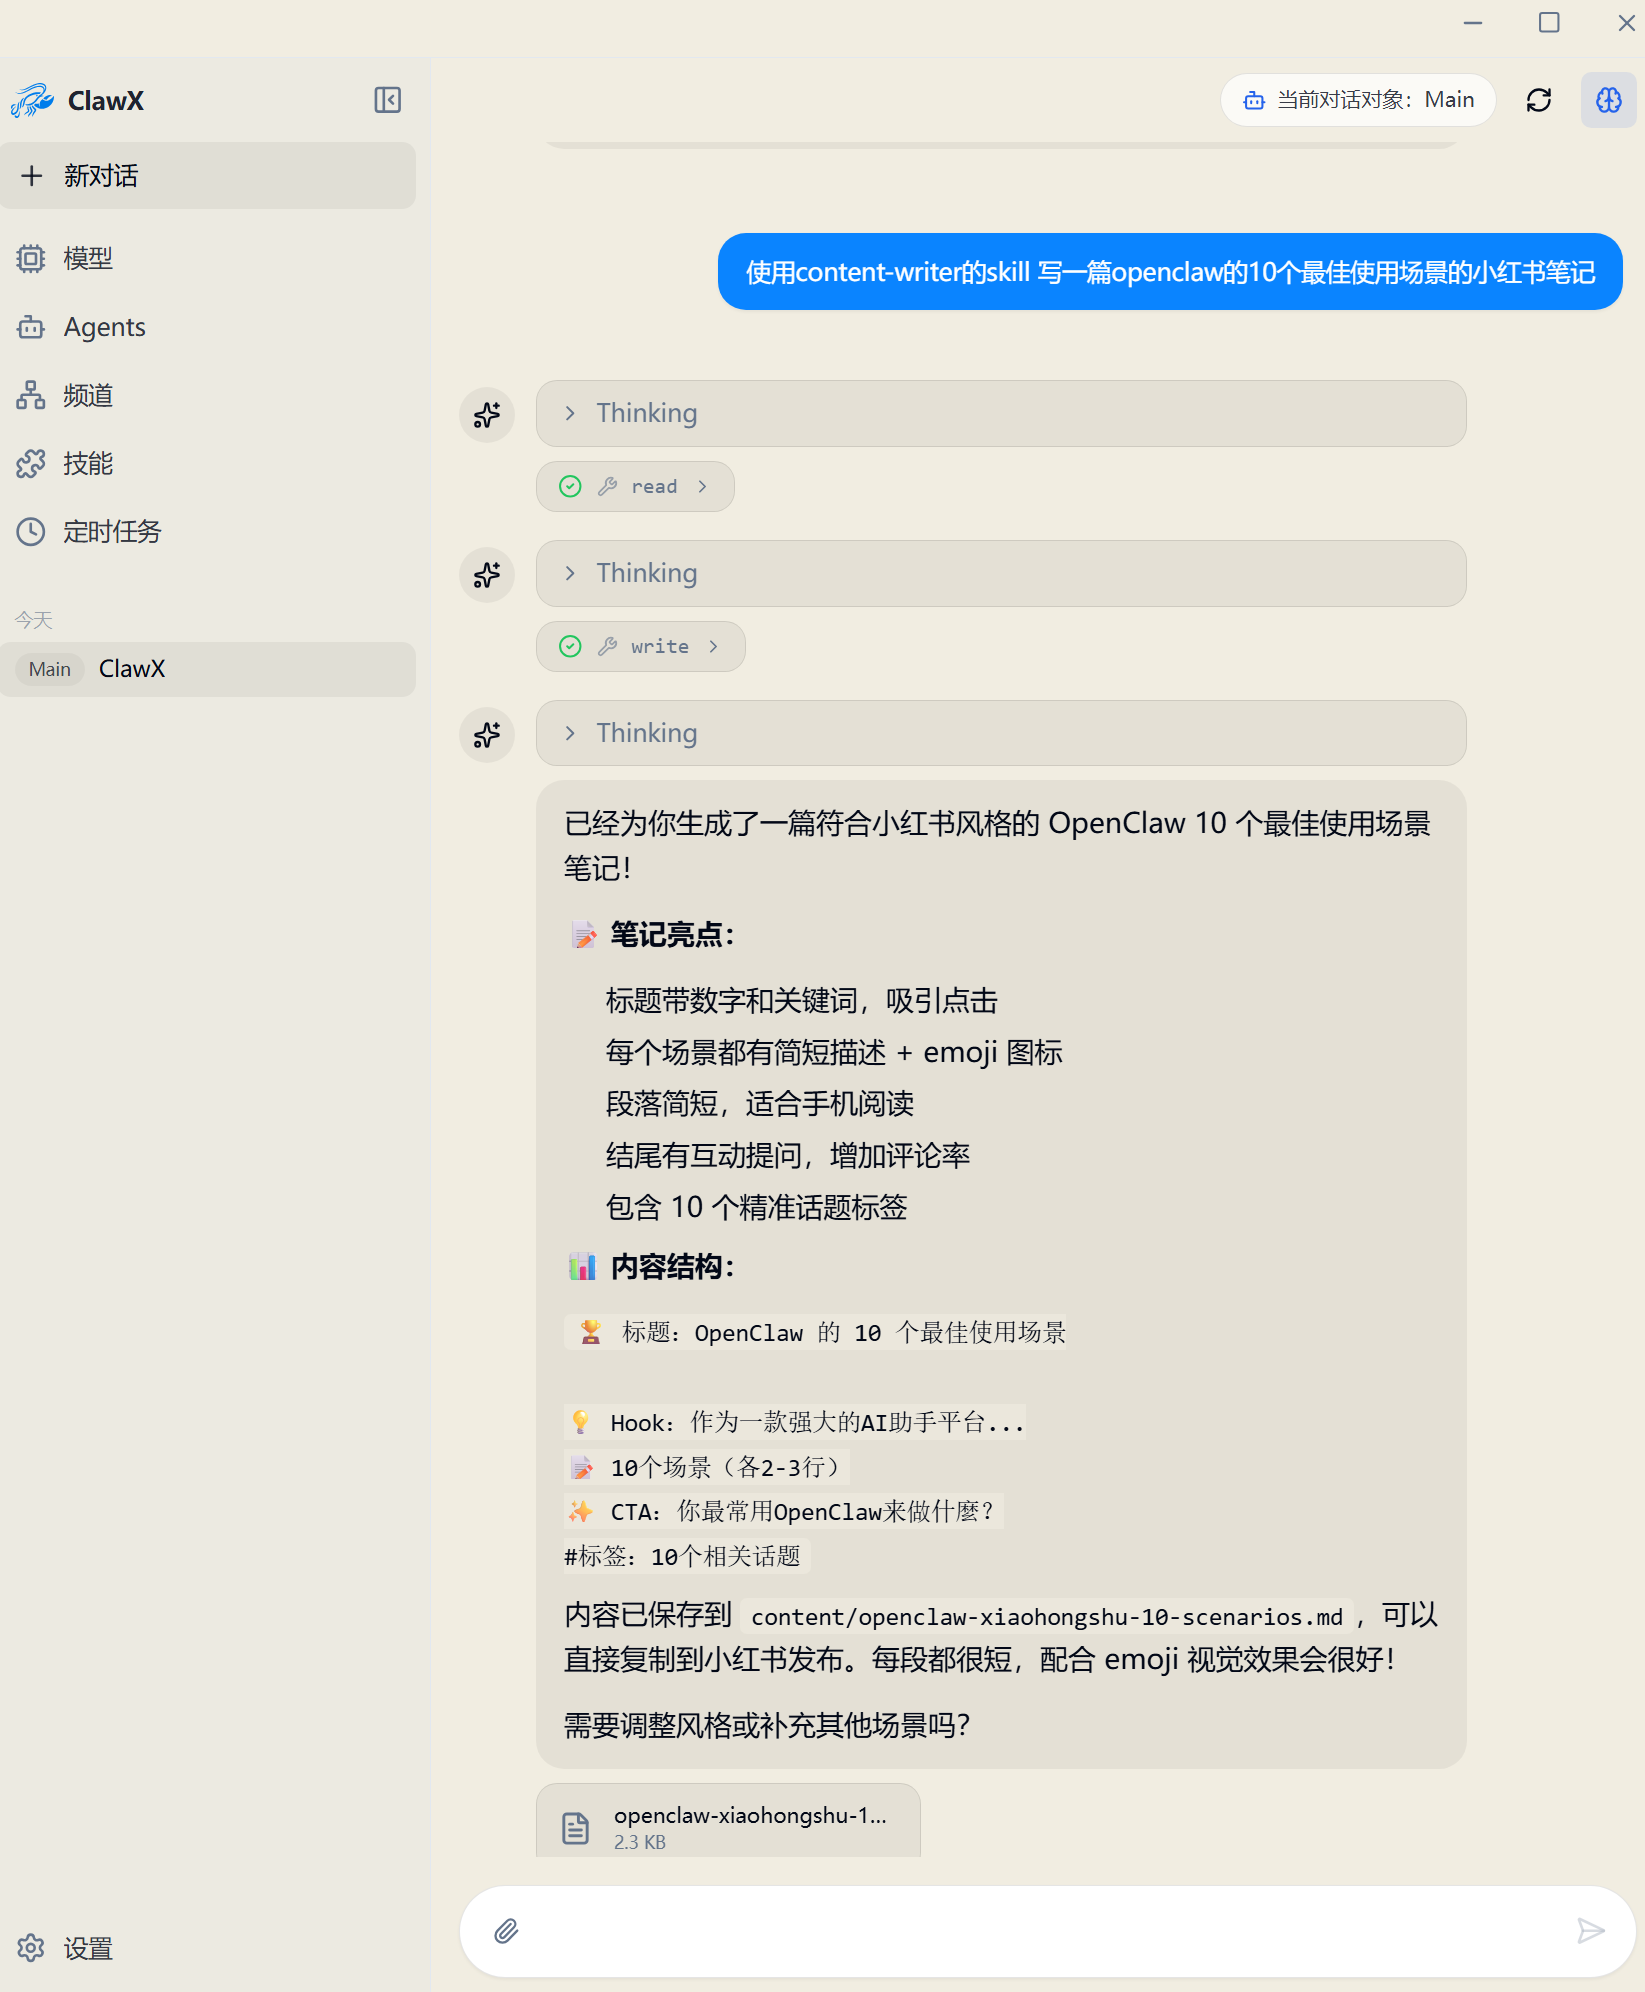Screen dimensions: 1645x1992
Task: Open the 频道 (Channels) page
Action: pos(208,395)
